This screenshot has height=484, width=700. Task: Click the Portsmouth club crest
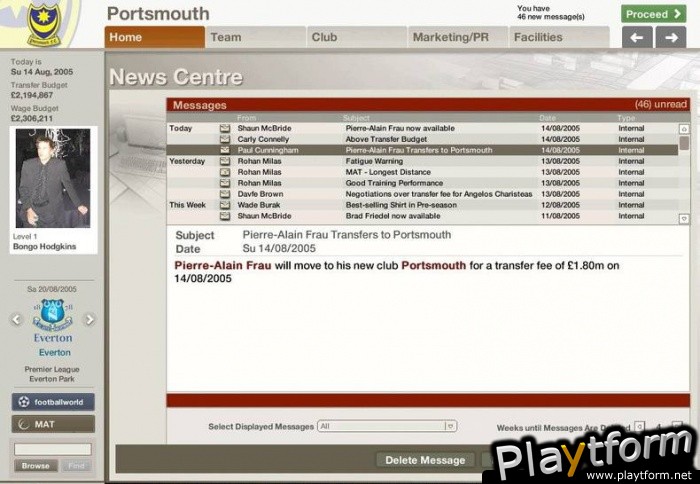pos(44,23)
